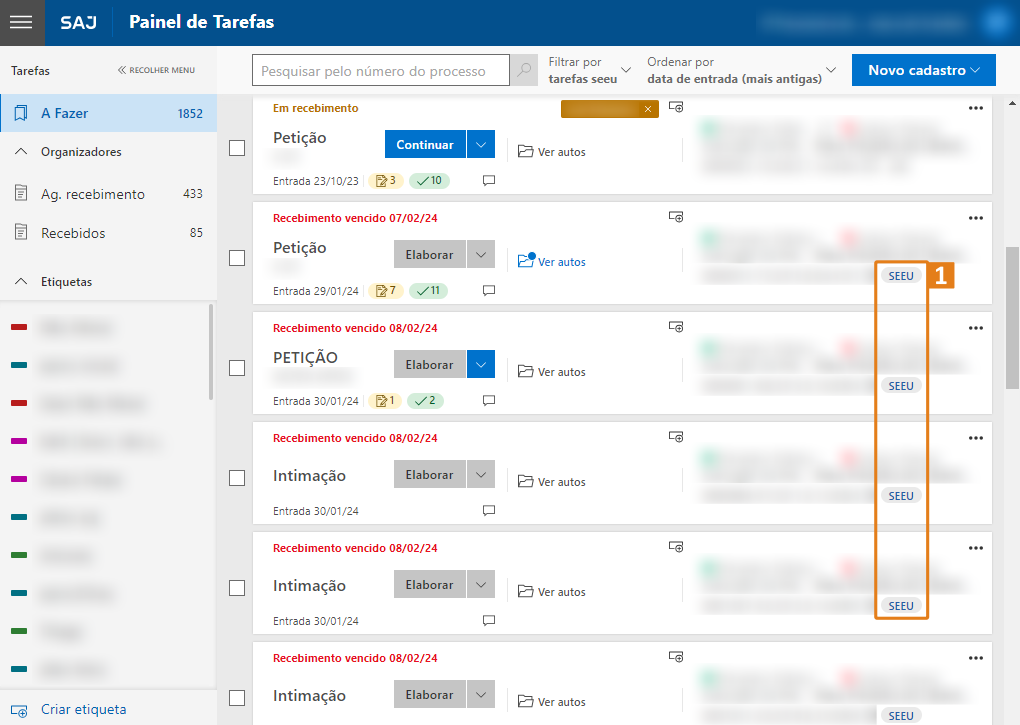Open the hamburger main menu
Viewport: 1020px width, 725px height.
[22, 22]
